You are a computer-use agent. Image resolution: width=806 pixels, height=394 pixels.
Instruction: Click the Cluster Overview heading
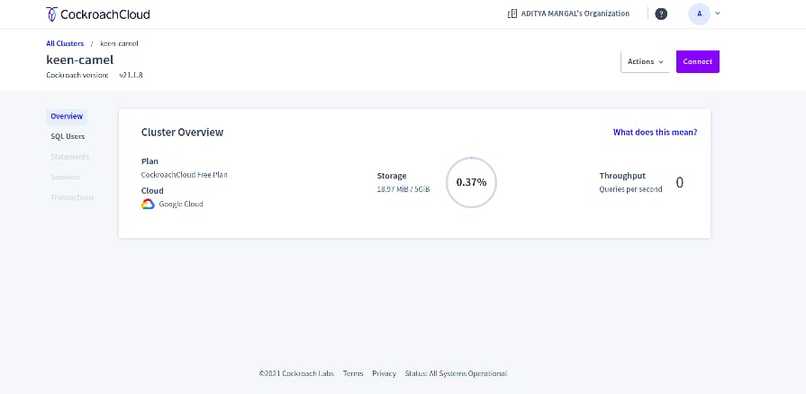coord(182,132)
